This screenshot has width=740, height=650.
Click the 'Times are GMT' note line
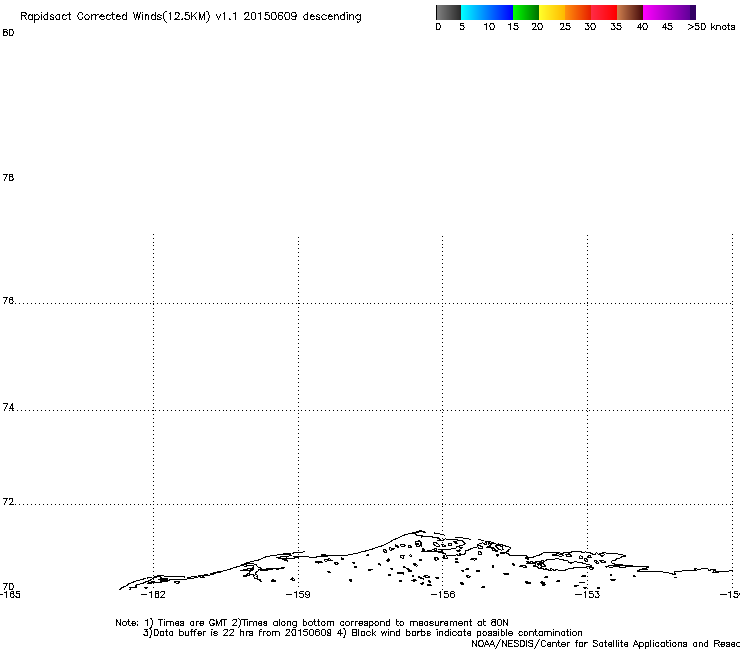coord(312,623)
